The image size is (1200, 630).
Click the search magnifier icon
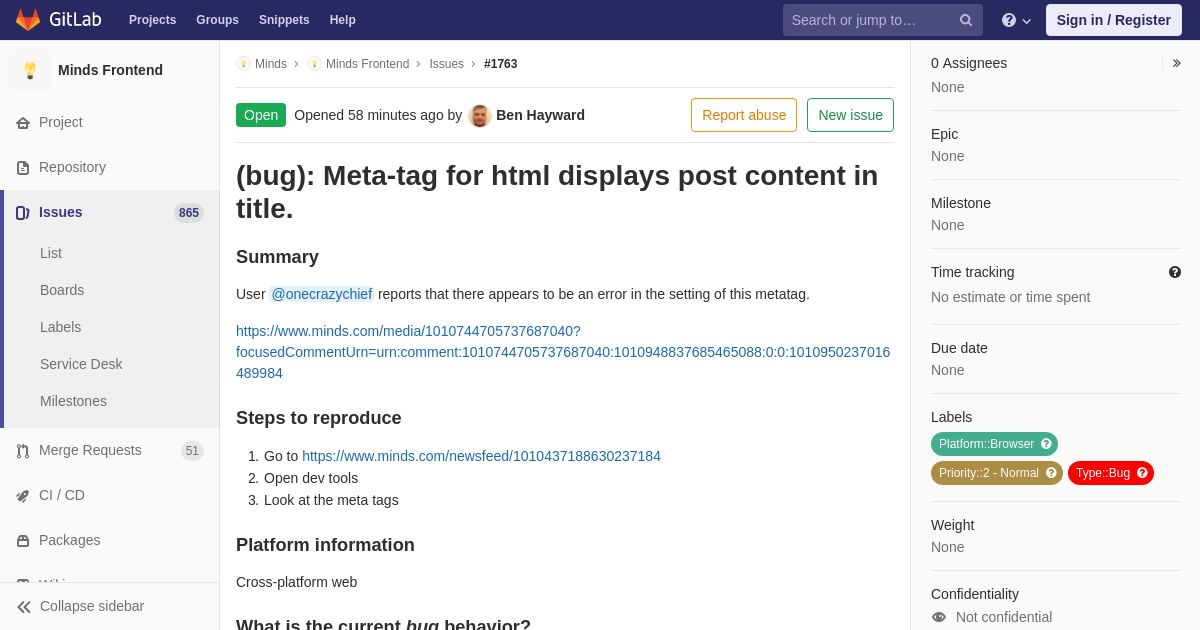pos(966,20)
